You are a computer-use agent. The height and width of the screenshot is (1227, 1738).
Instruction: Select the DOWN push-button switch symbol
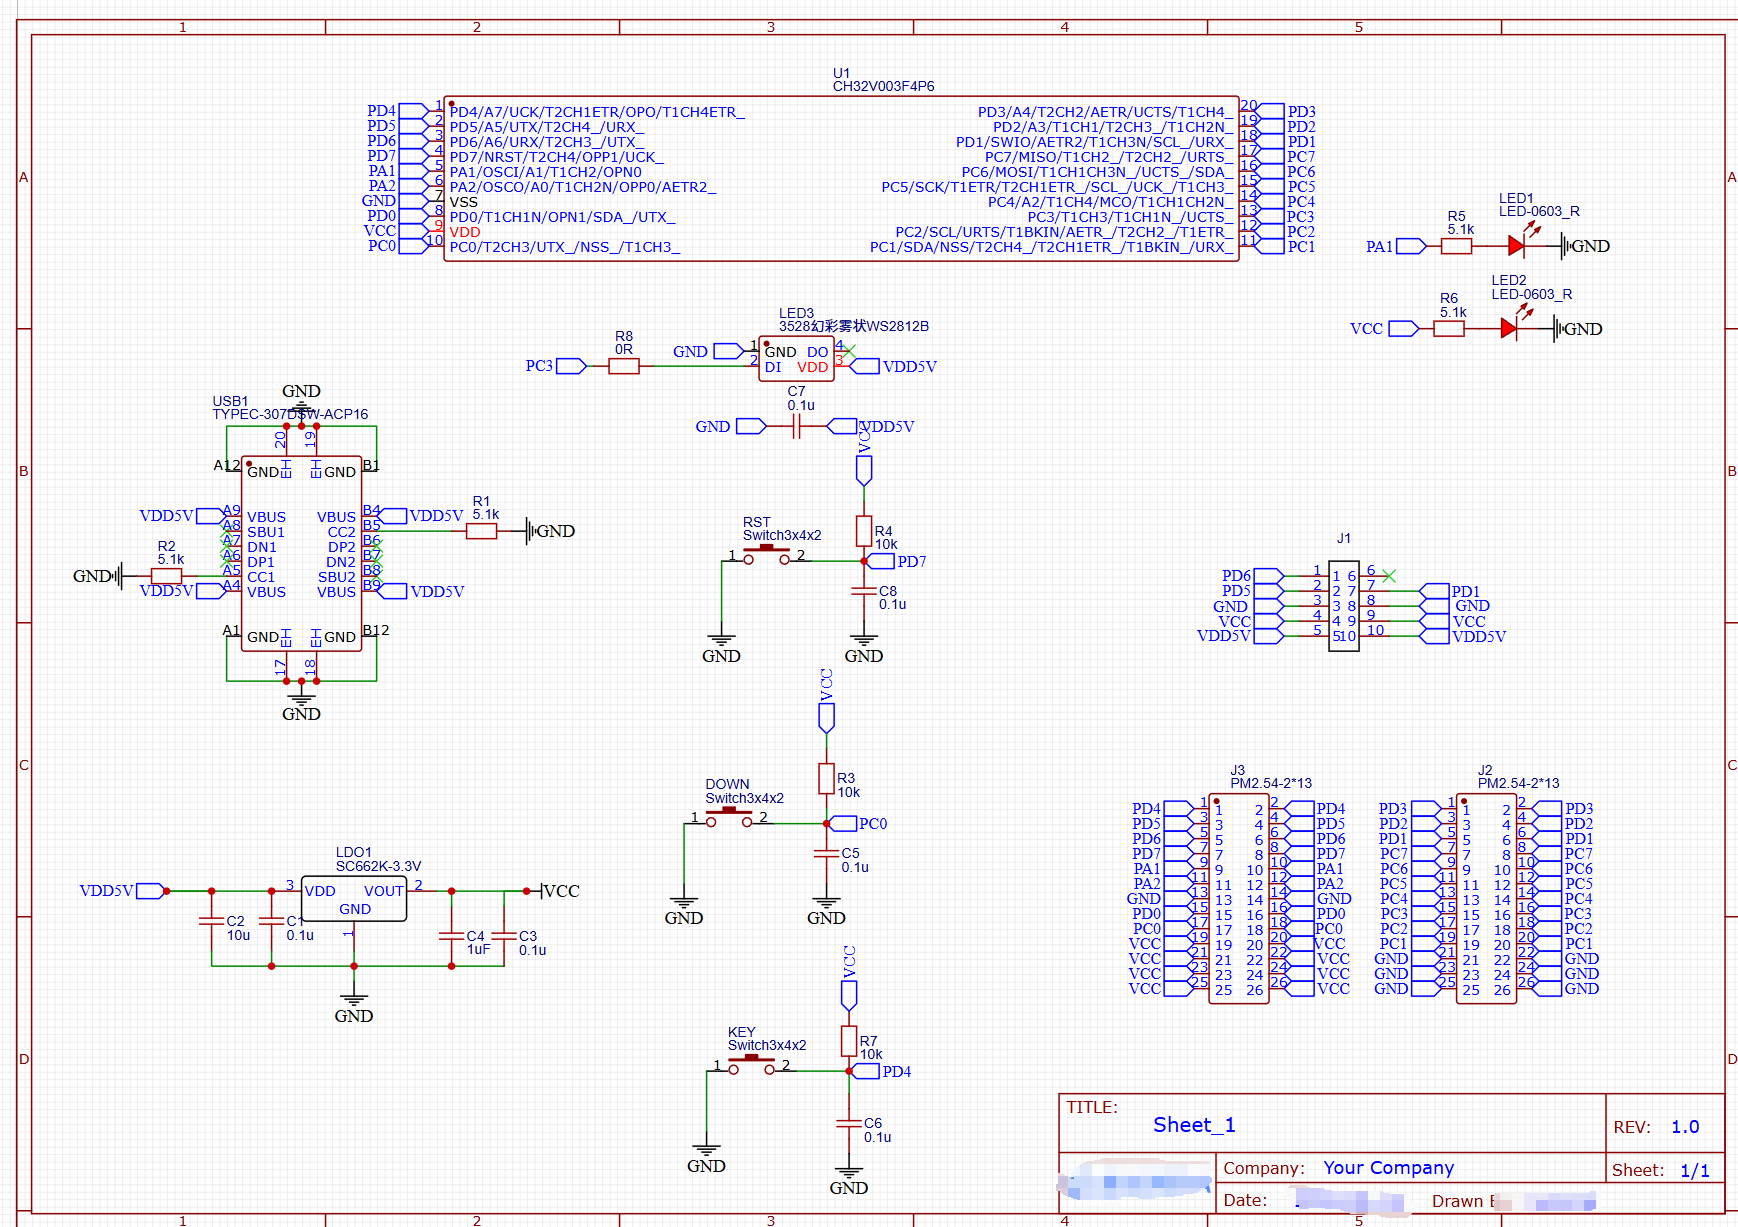point(729,817)
